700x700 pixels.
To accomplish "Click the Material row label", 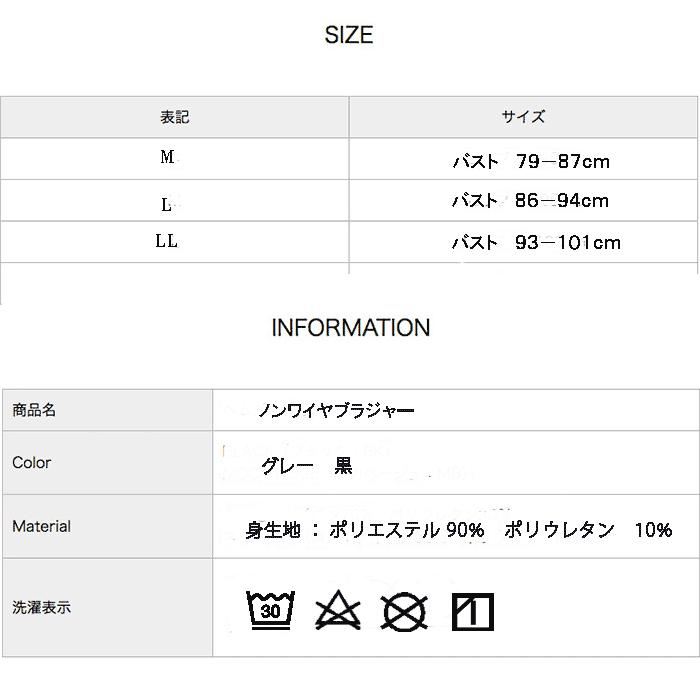I will (41, 526).
